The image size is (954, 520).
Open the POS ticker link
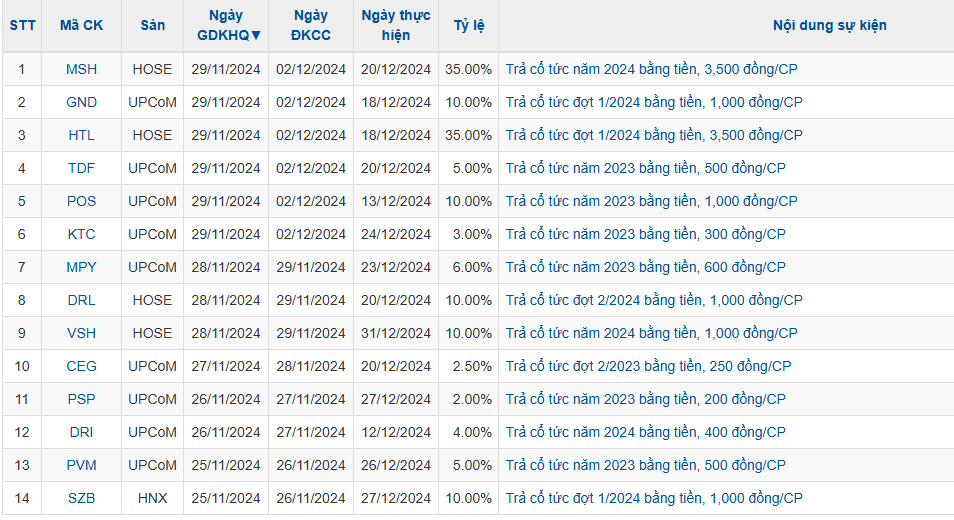click(82, 201)
